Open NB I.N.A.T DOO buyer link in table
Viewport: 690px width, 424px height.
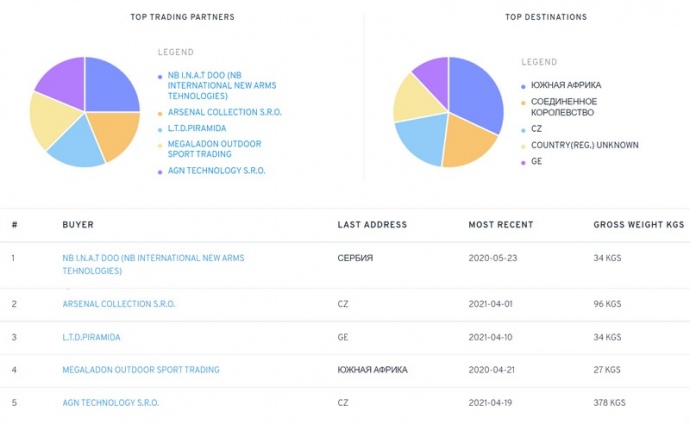(x=152, y=258)
